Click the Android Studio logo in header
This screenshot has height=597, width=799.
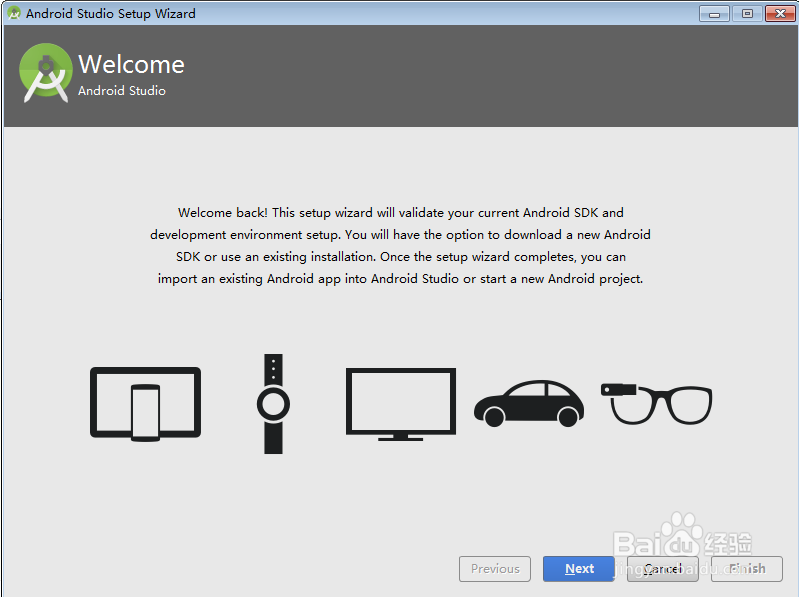[45, 73]
